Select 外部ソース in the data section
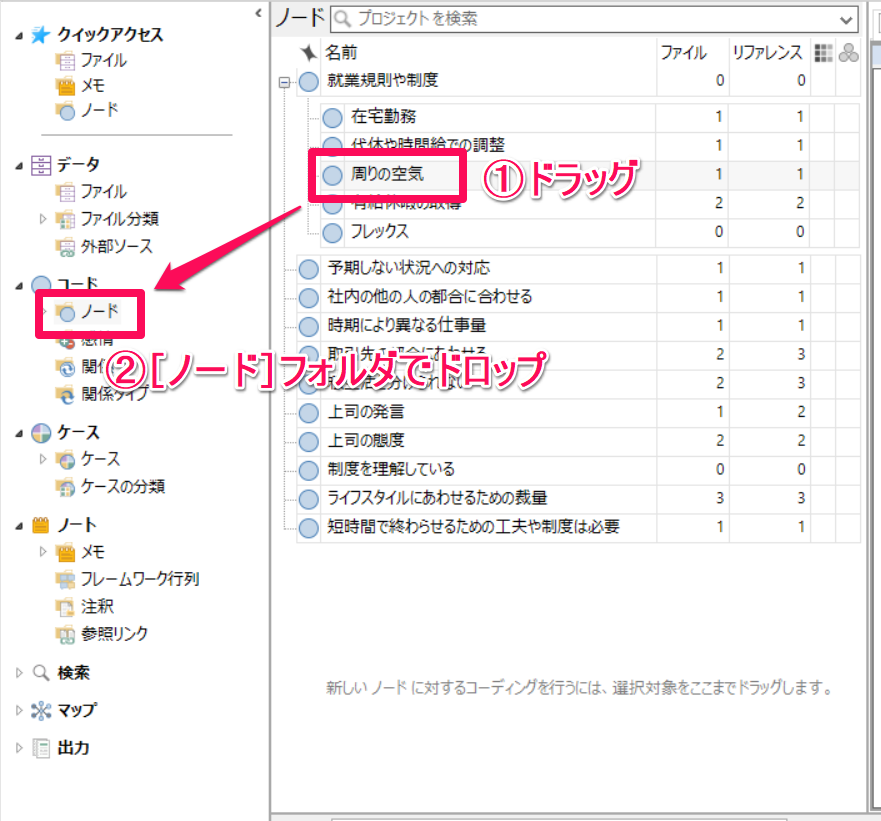 116,246
